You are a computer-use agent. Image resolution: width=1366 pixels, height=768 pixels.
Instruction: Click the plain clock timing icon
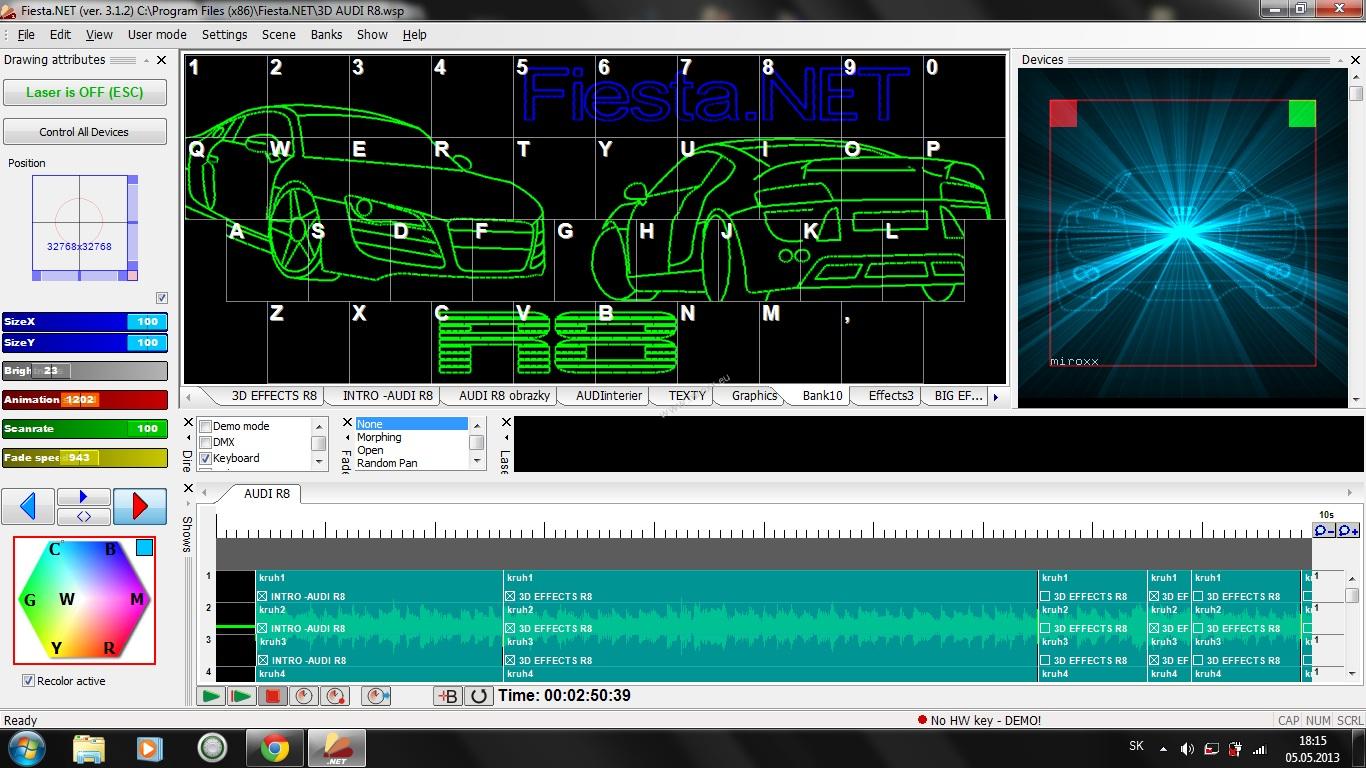[x=304, y=696]
